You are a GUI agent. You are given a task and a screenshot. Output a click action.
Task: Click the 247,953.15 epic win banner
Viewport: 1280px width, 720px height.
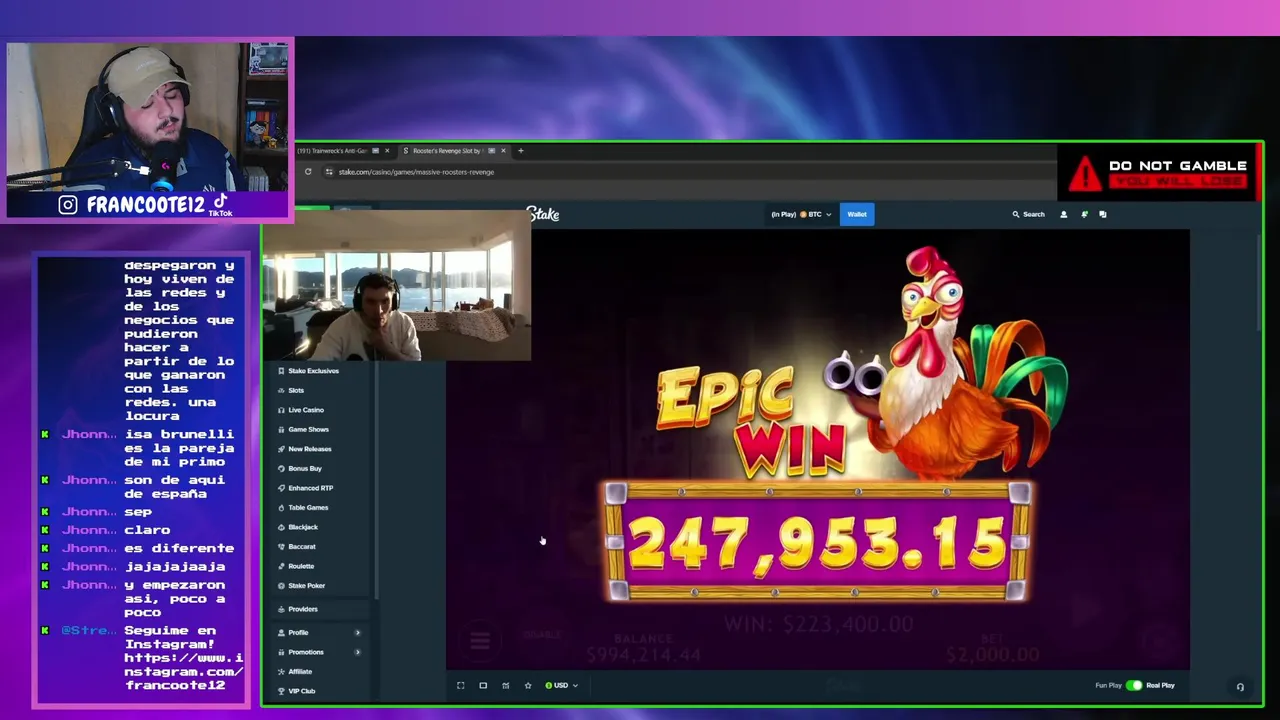click(x=817, y=543)
